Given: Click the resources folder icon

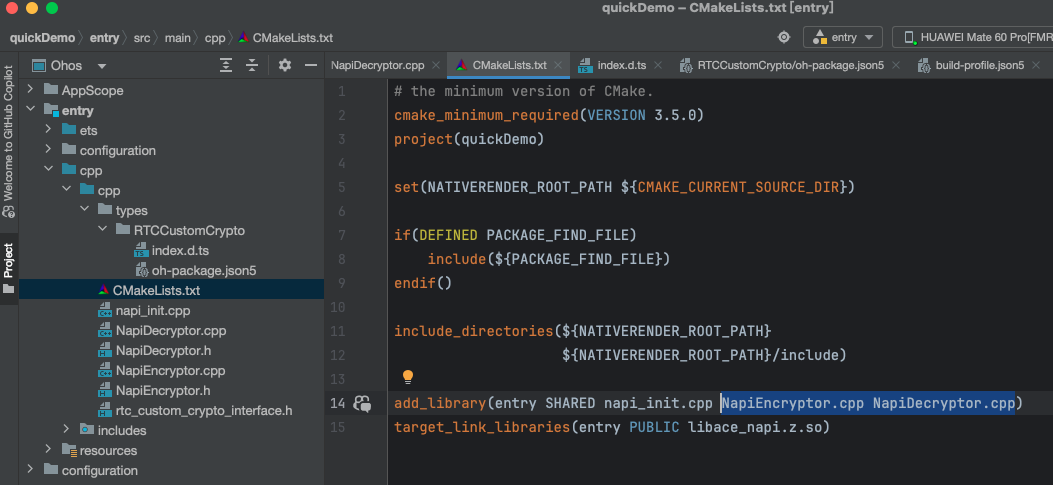Looking at the screenshot, I should (69, 449).
